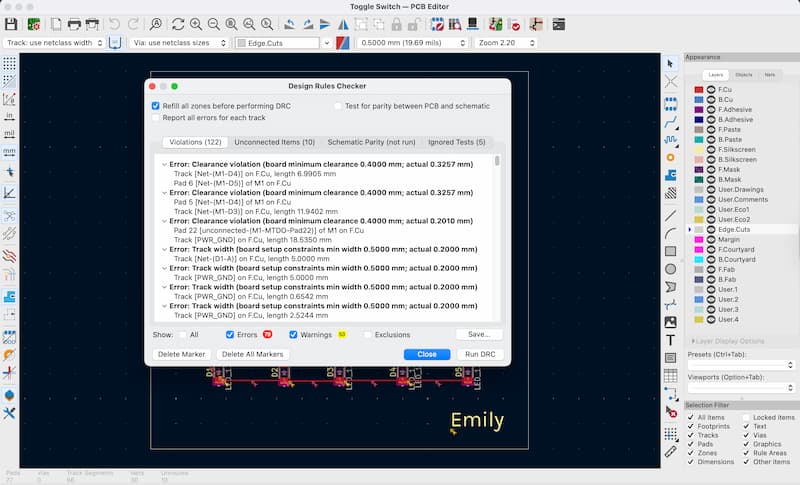Select the Tune Length meander tool
The image size is (800, 485).
point(670,140)
